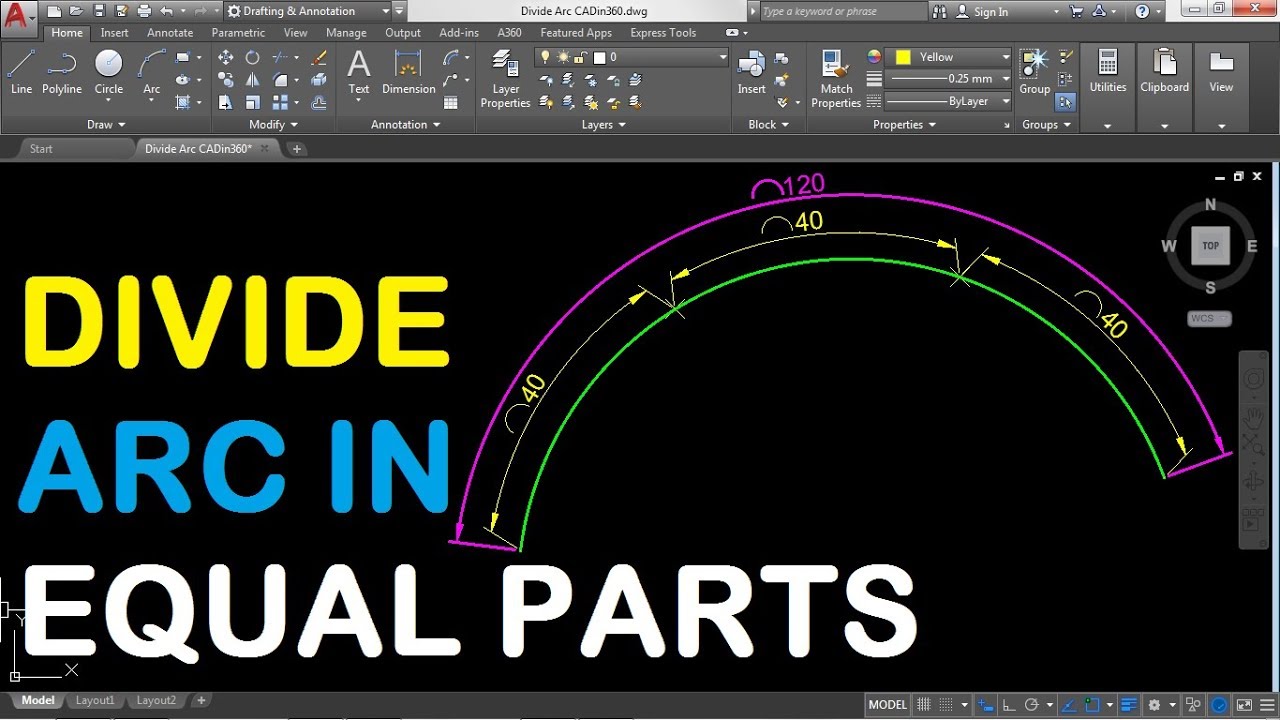Click the TOP face of ViewCube

1210,245
